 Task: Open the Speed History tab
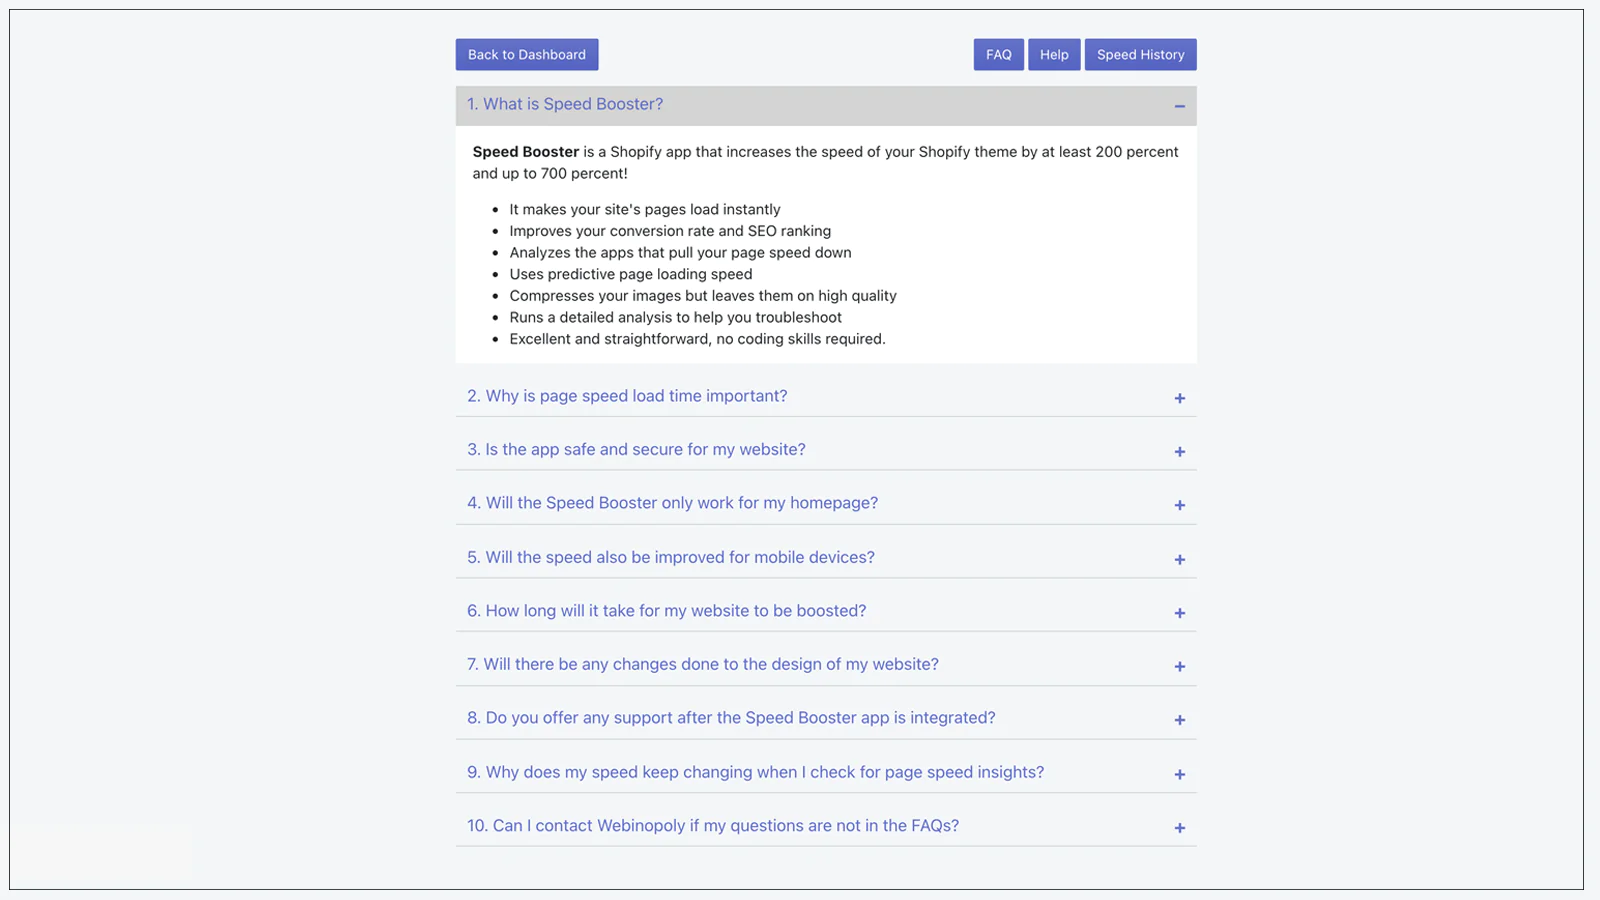point(1140,55)
